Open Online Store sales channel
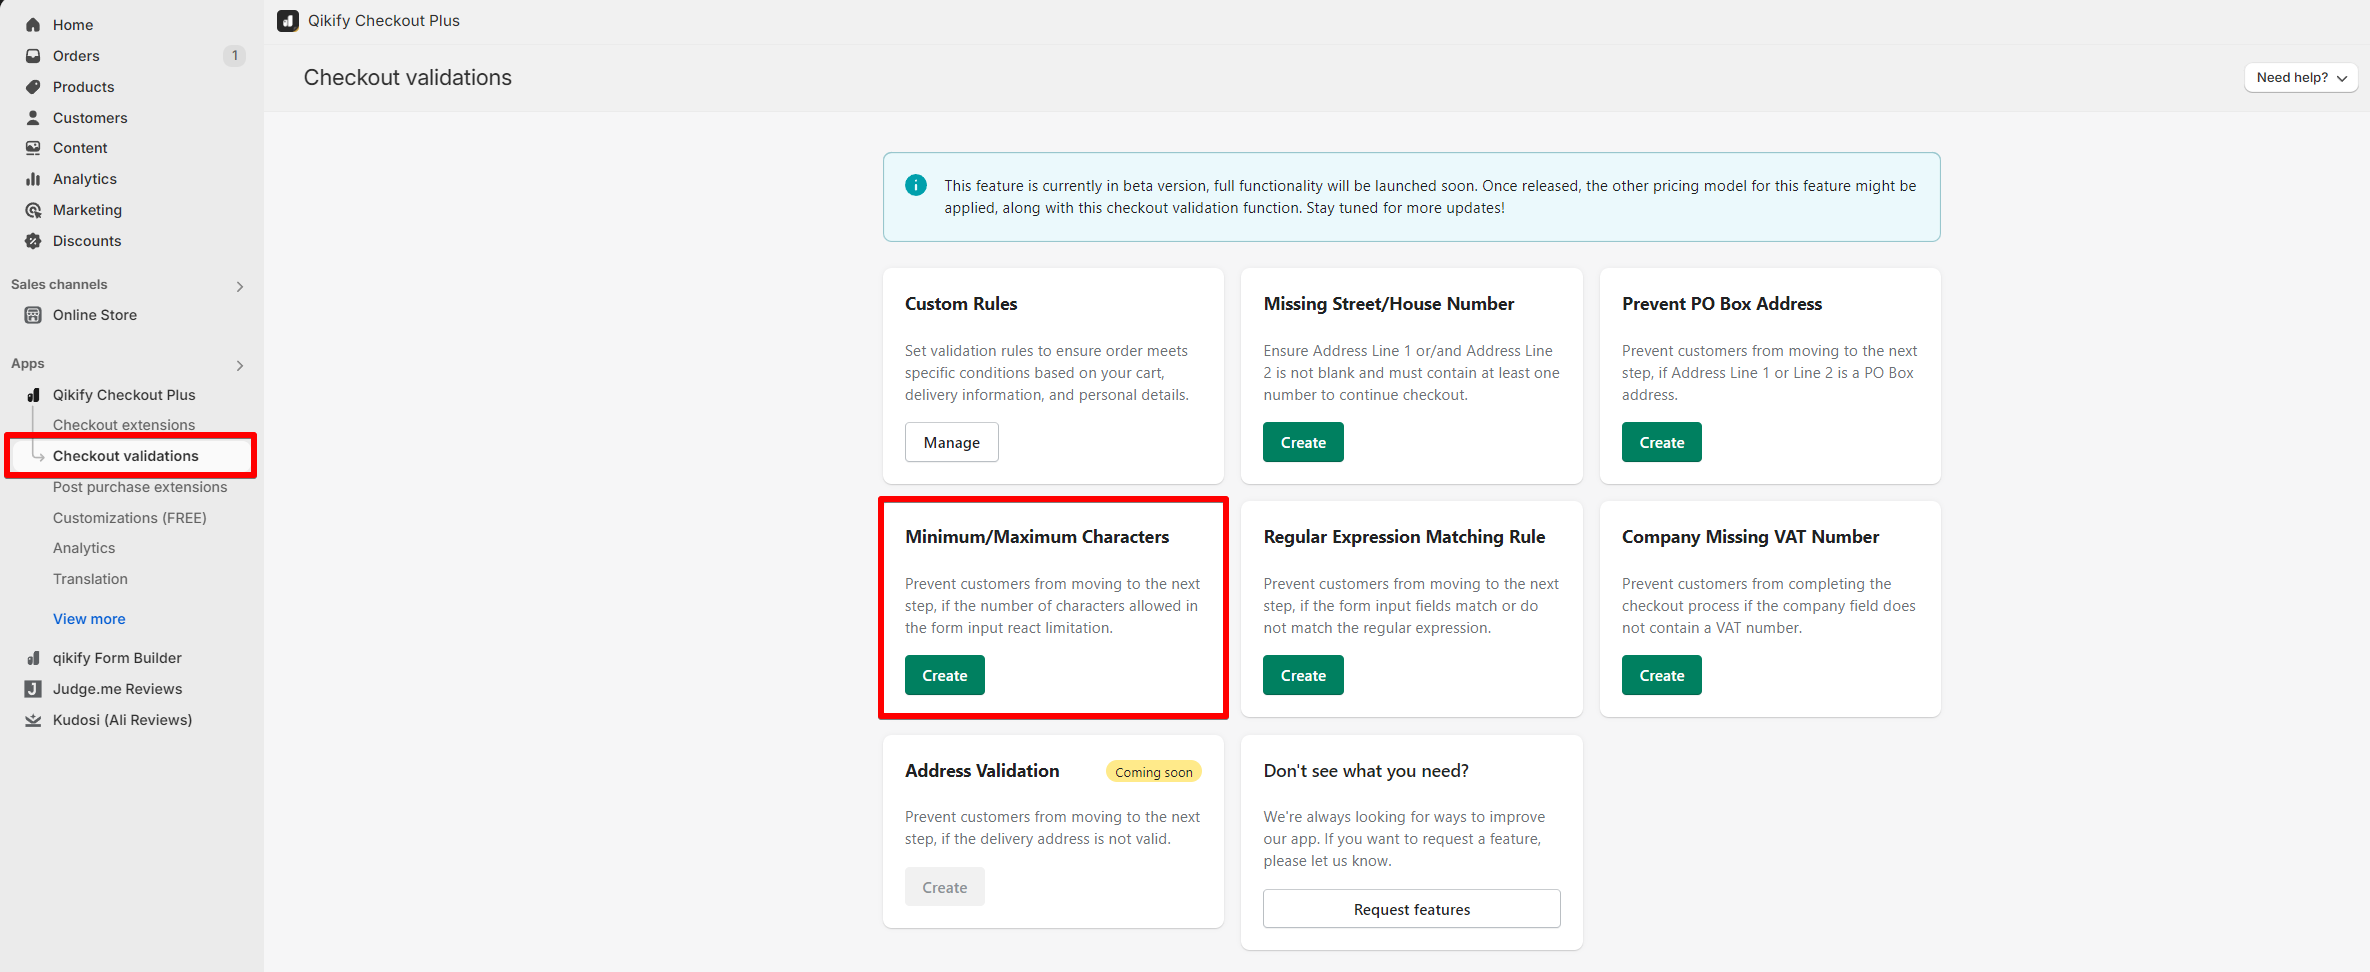This screenshot has height=972, width=2370. tap(95, 315)
